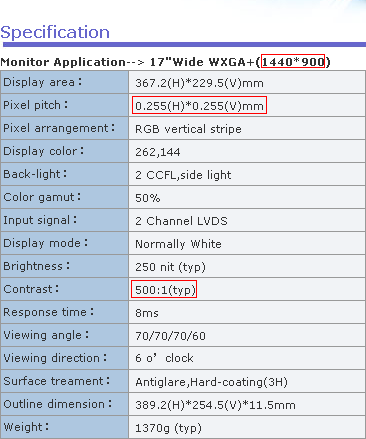Click the 8ms response time value

pyautogui.click(x=147, y=313)
